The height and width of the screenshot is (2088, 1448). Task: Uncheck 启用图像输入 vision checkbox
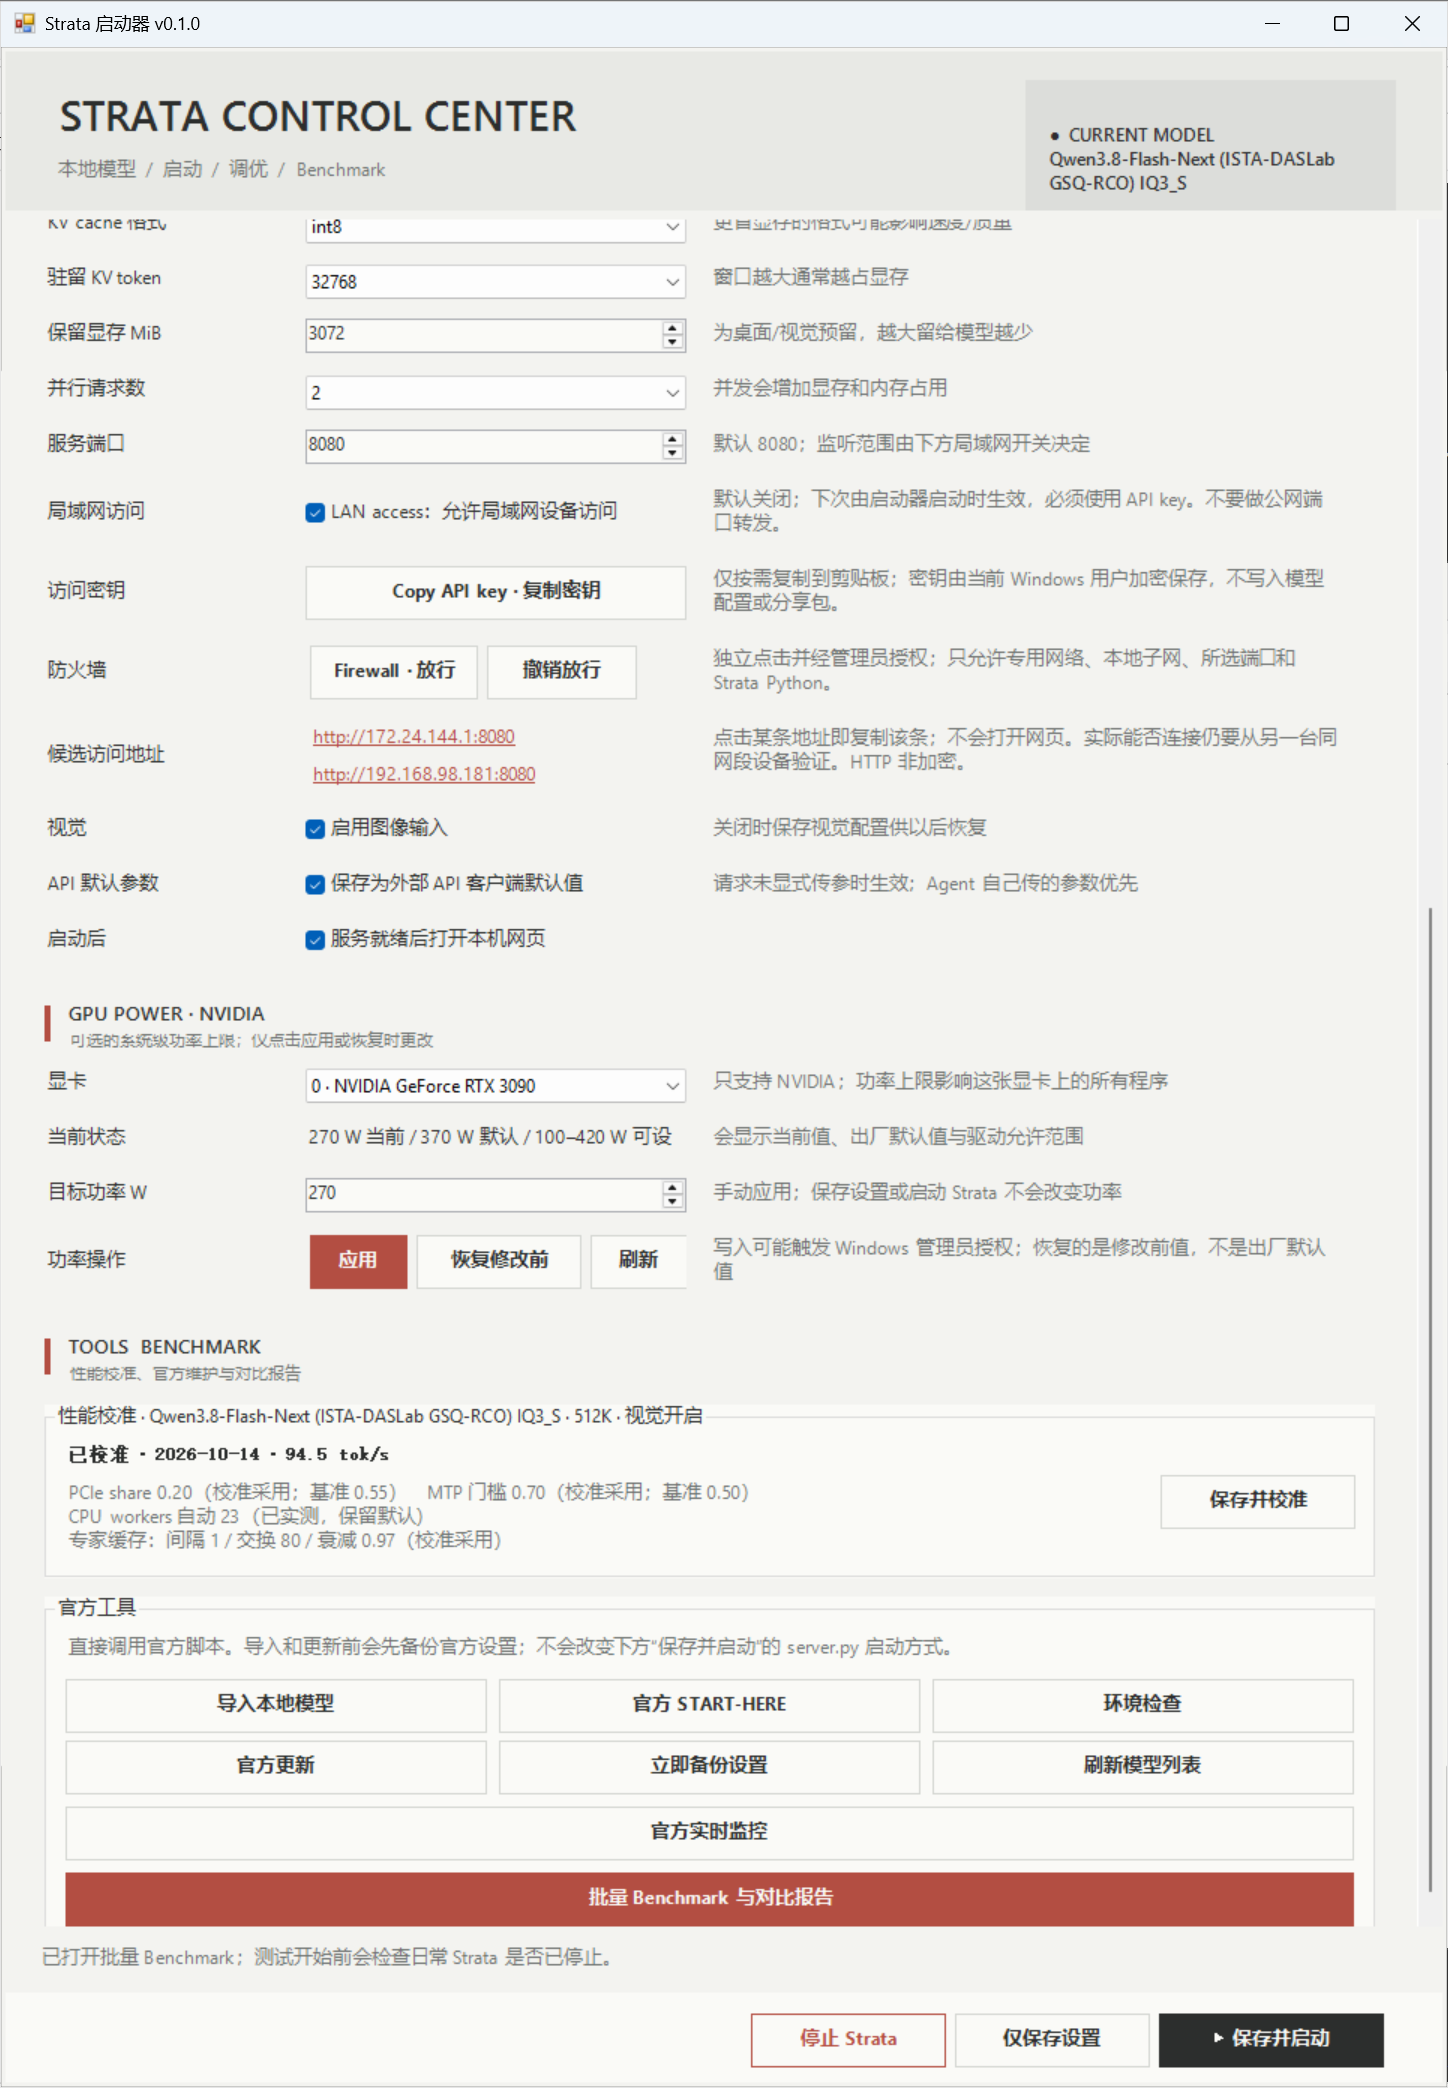tap(315, 828)
